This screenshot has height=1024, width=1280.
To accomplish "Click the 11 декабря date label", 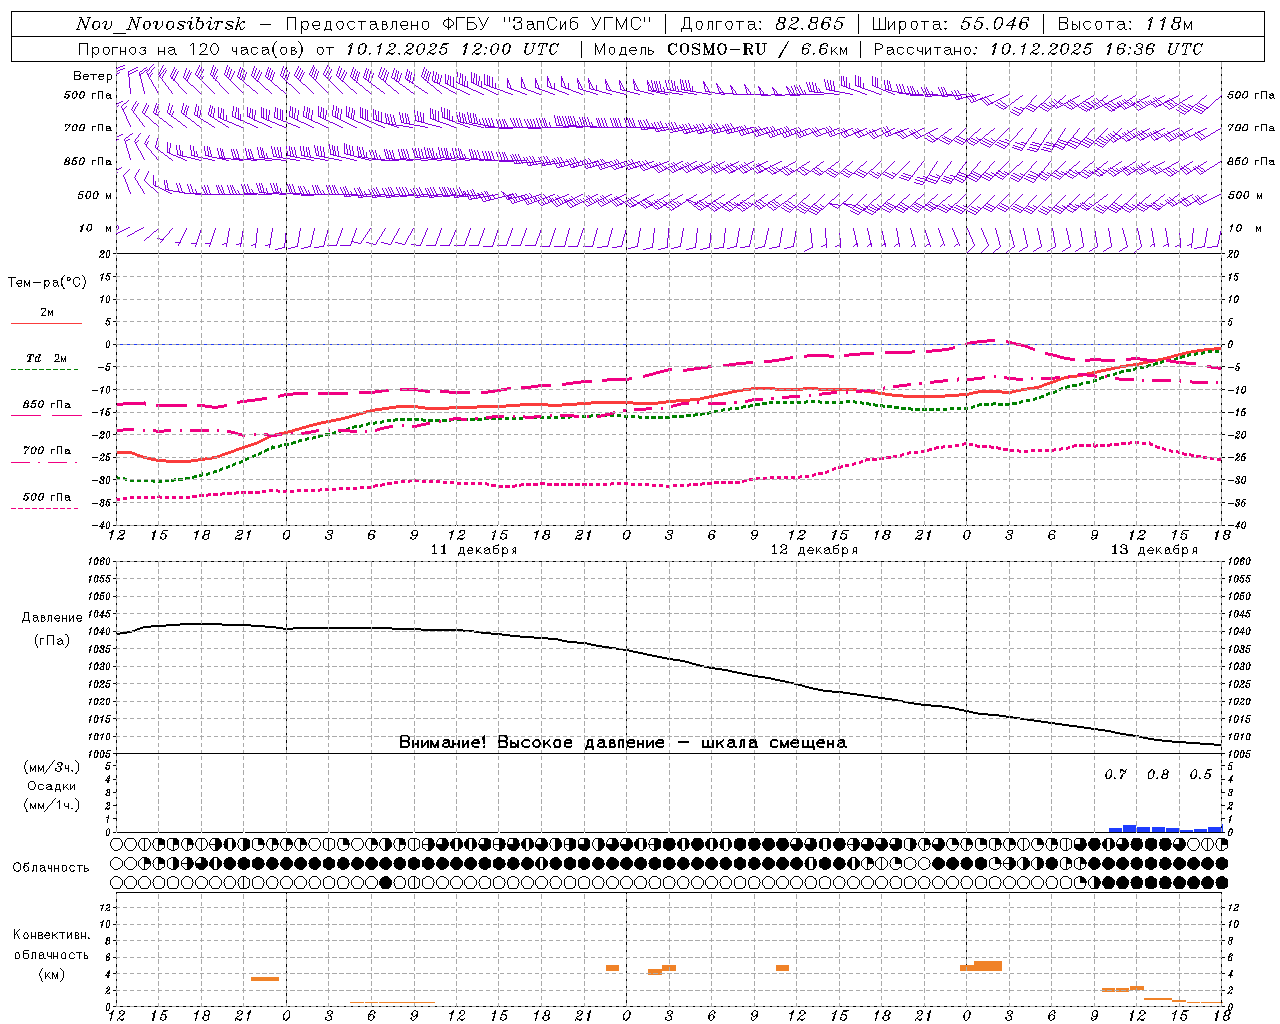I will click(x=474, y=550).
